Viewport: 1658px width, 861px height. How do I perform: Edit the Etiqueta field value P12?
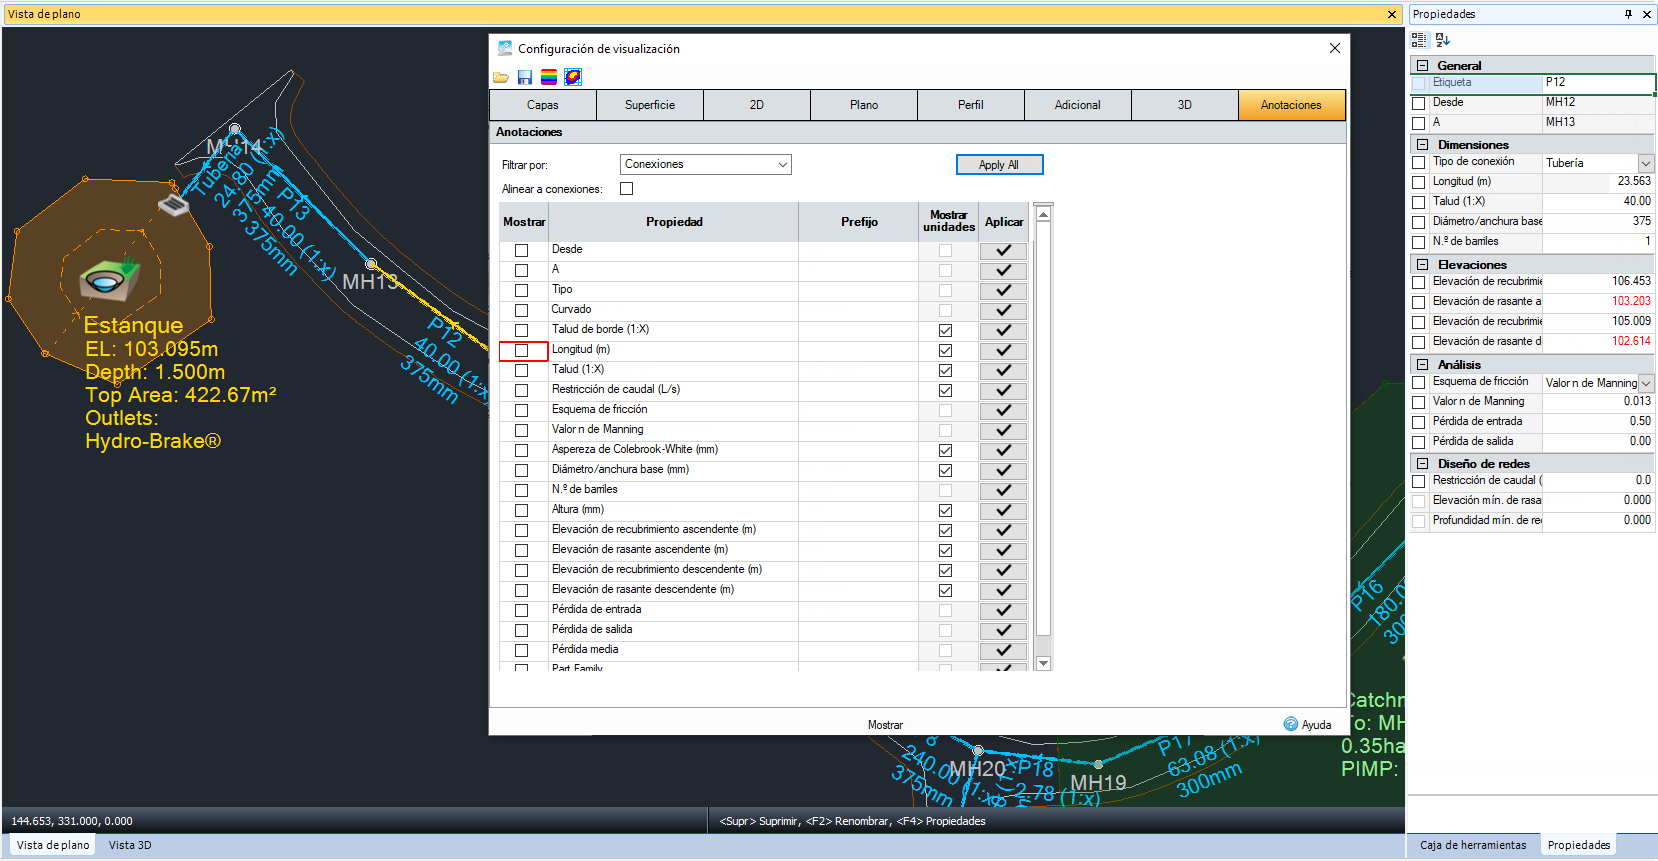click(1598, 83)
